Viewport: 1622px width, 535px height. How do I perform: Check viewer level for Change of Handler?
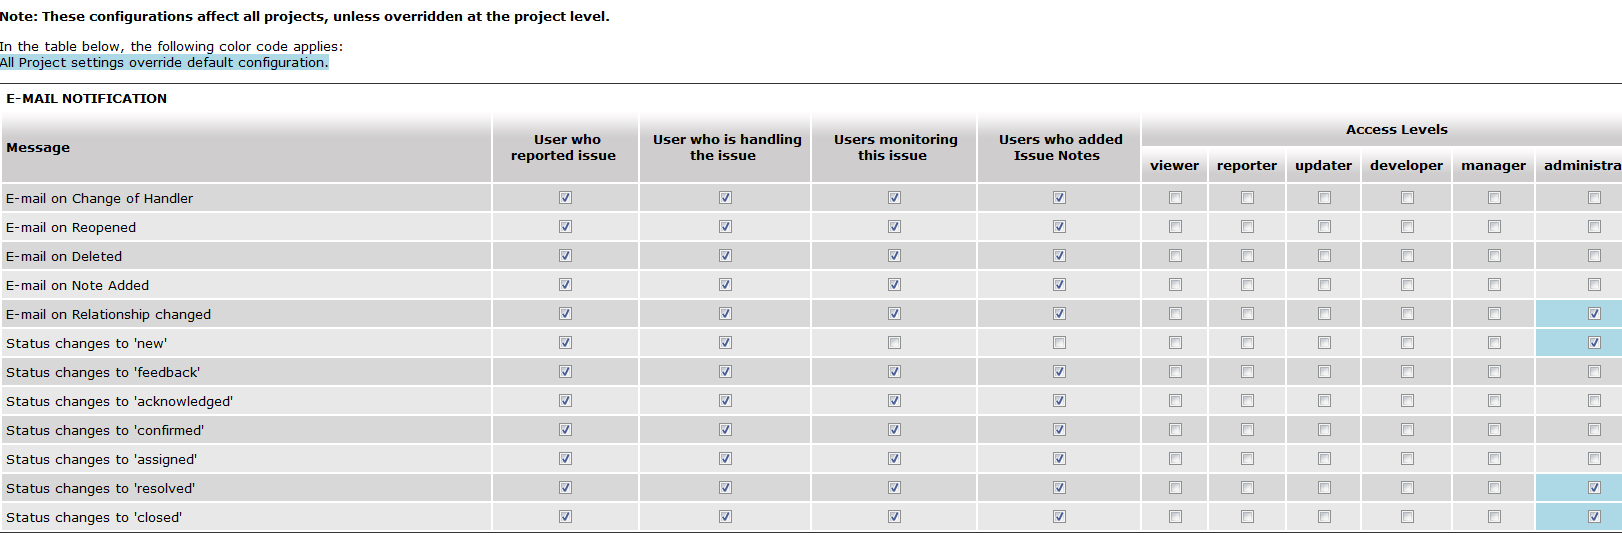1175,198
